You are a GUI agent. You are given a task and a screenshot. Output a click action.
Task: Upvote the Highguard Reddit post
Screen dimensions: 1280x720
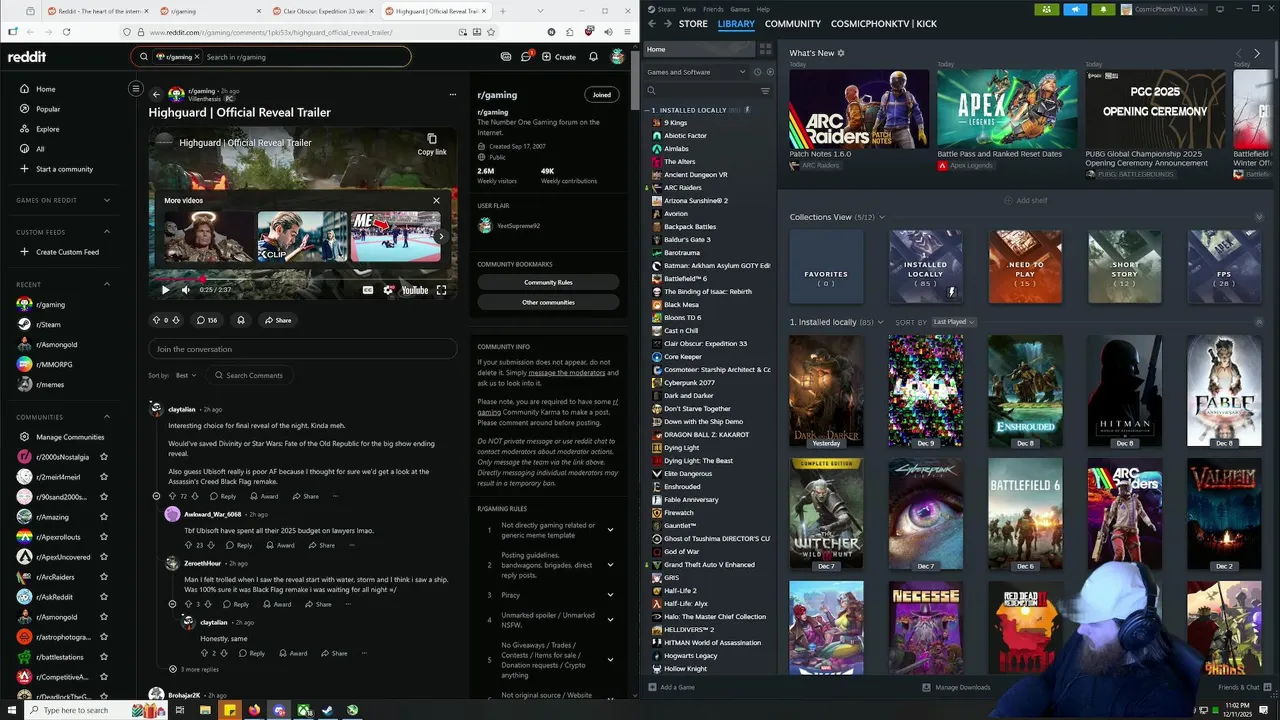(x=156, y=320)
